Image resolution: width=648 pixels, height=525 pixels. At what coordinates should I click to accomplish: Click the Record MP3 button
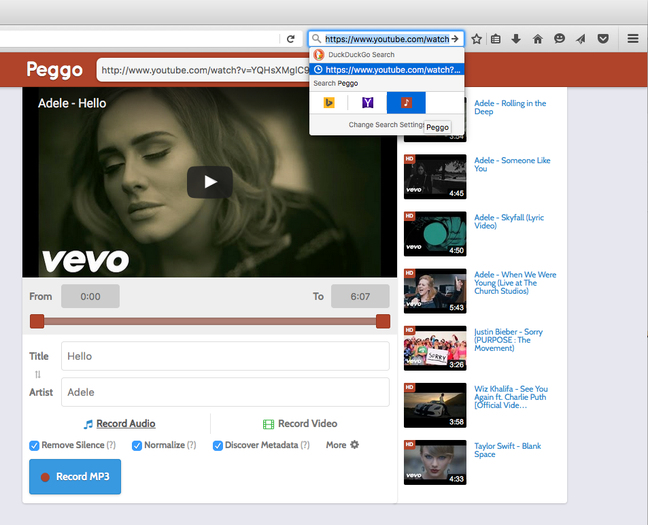pyautogui.click(x=75, y=477)
